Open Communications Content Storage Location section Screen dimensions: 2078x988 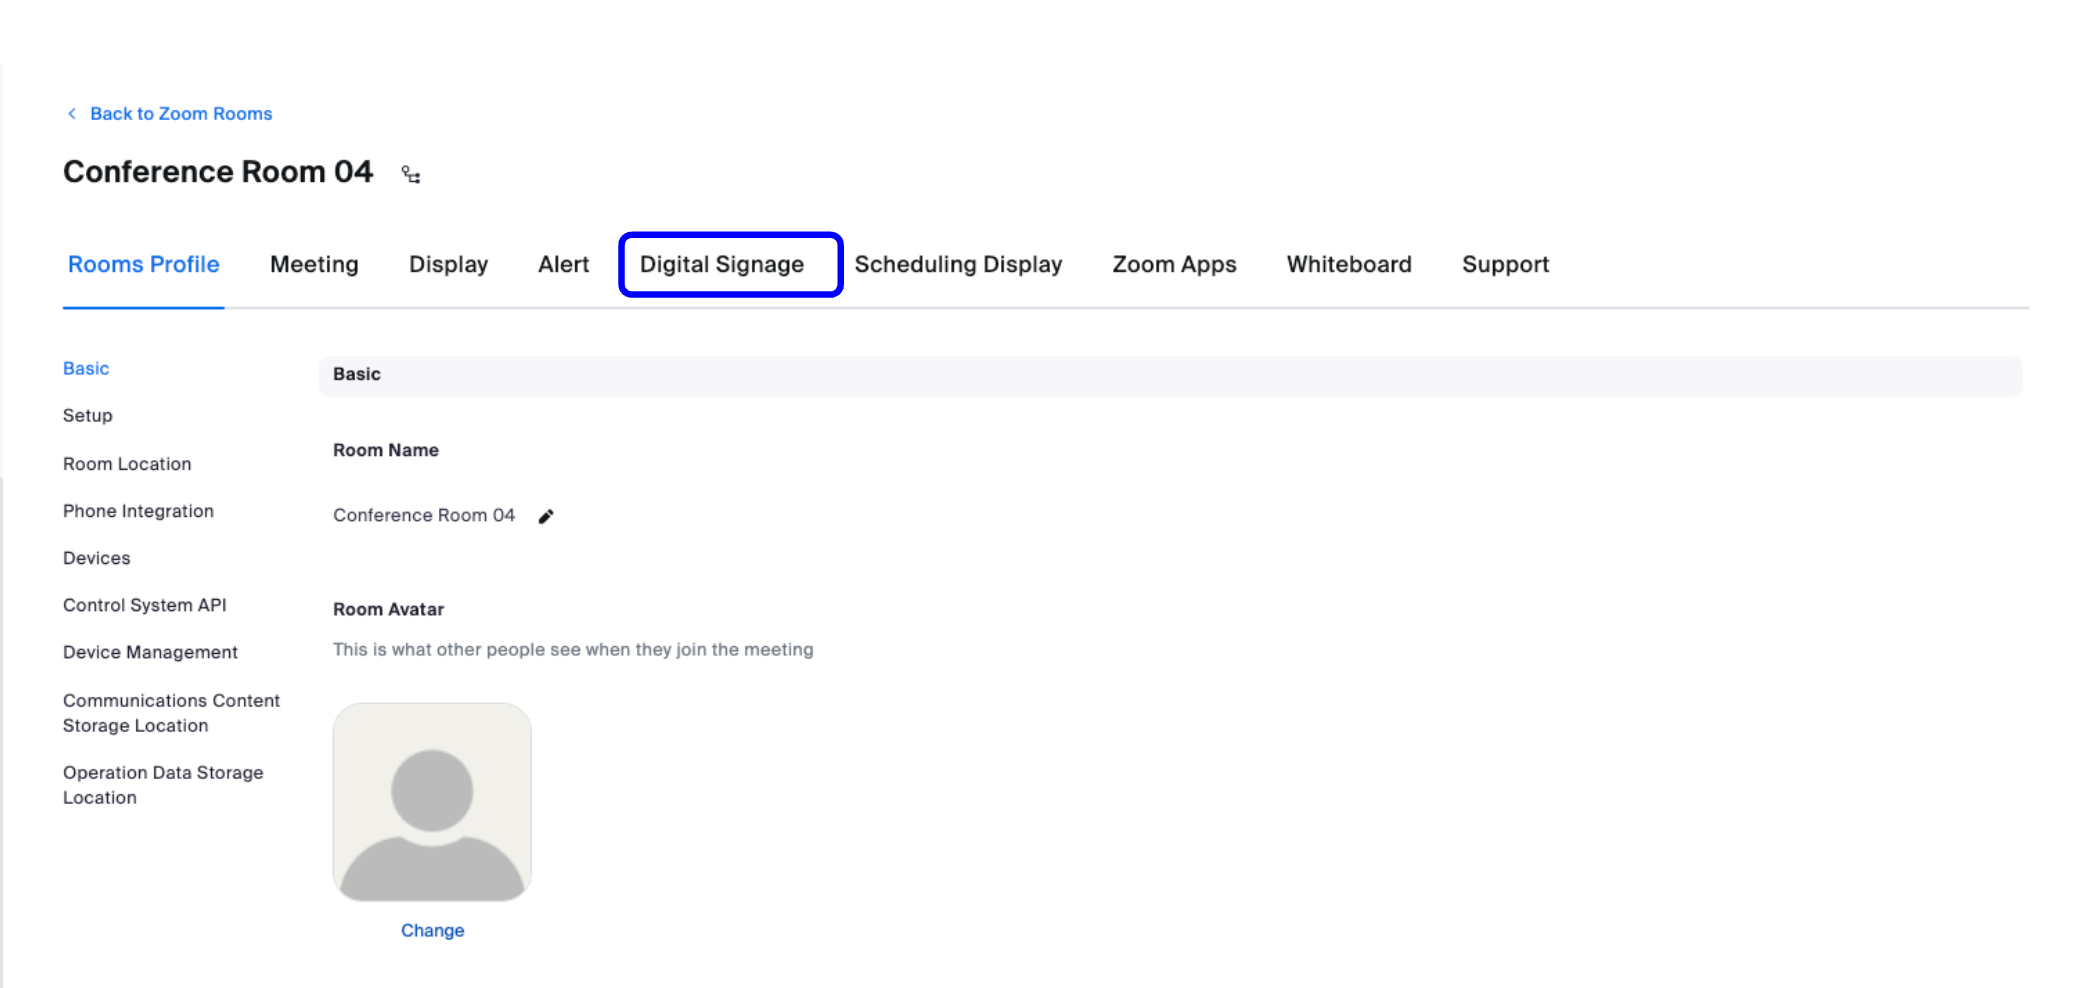pyautogui.click(x=171, y=713)
